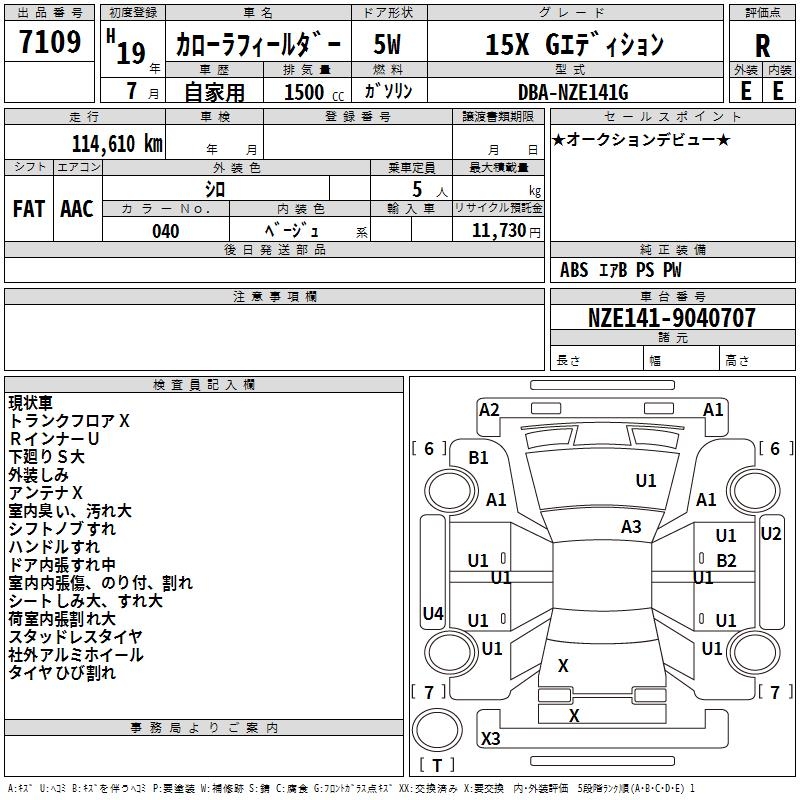Click the AAC air conditioner value
The width and height of the screenshot is (800, 800).
click(77, 209)
